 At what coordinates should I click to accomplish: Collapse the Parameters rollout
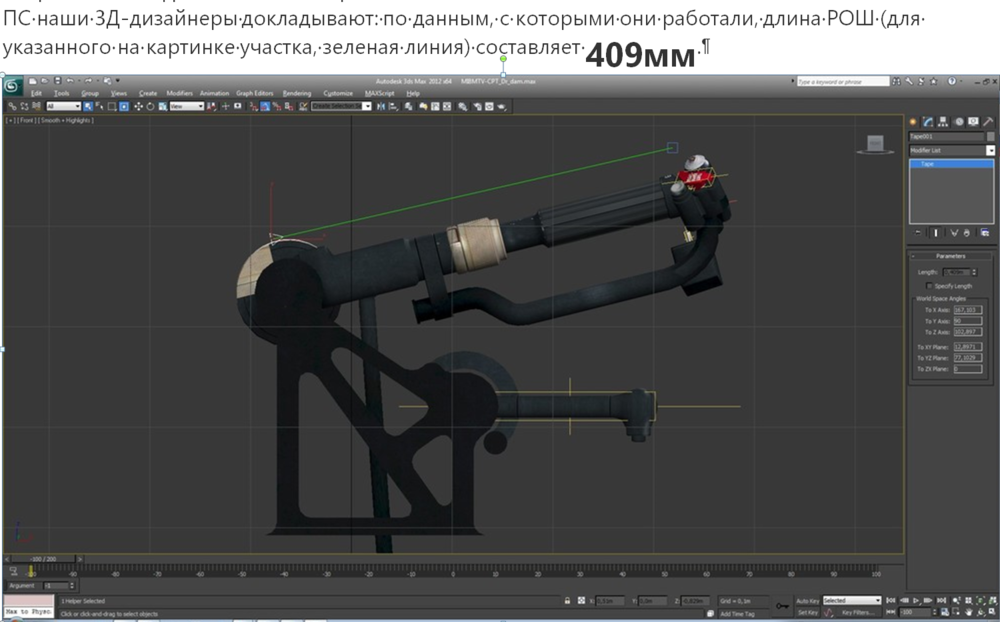point(950,256)
